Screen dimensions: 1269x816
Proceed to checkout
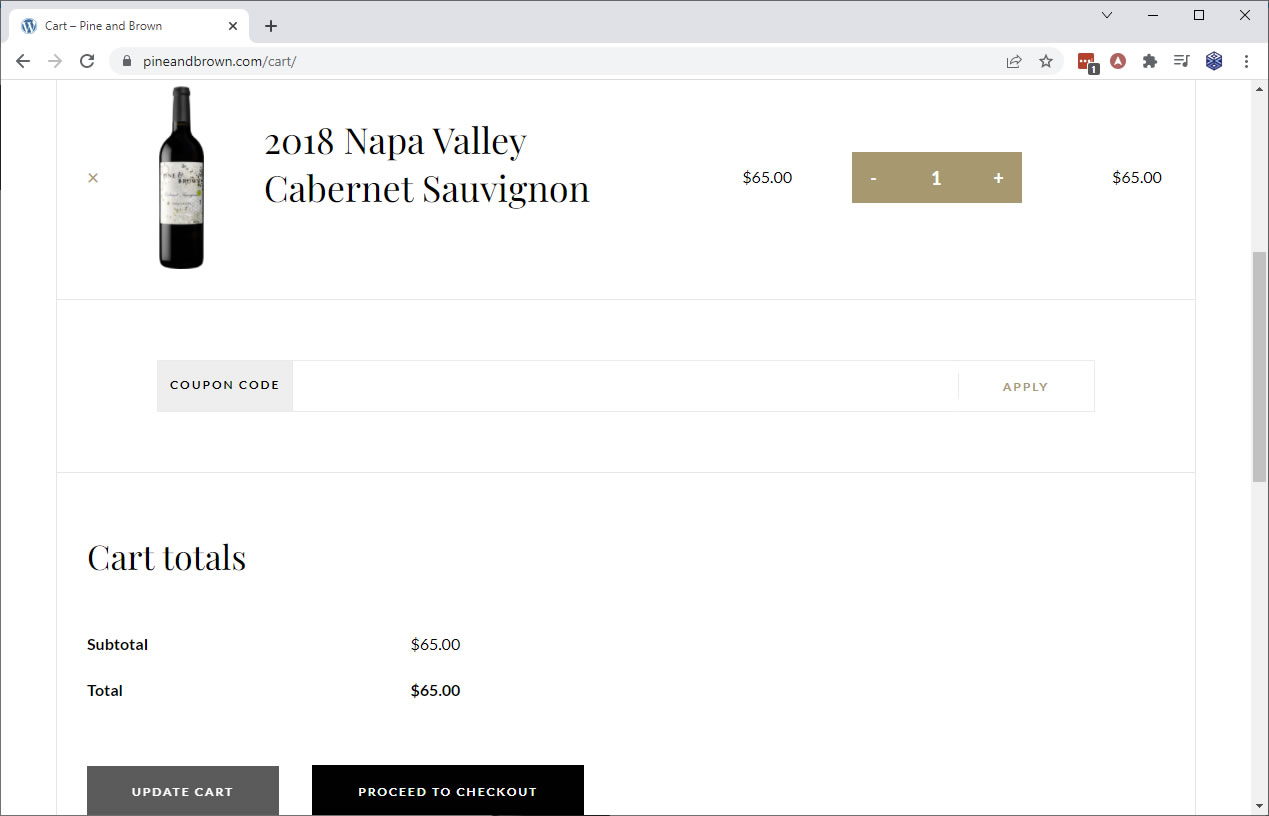coord(447,791)
